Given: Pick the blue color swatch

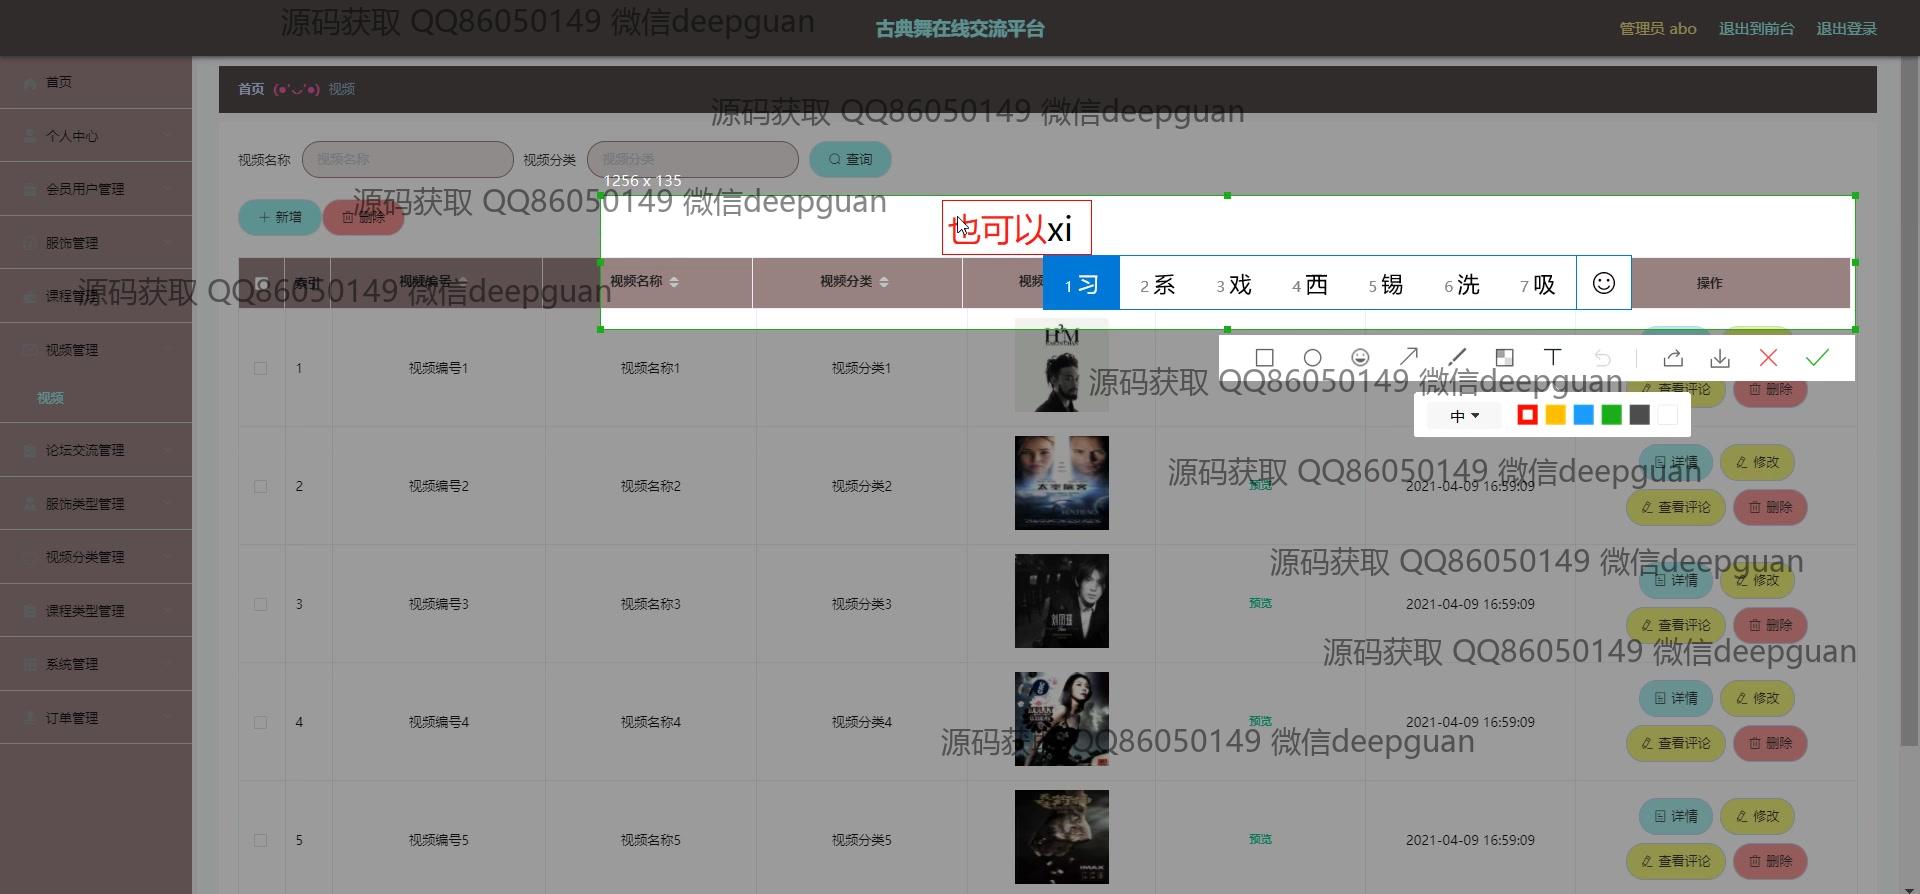Looking at the screenshot, I should point(1583,415).
